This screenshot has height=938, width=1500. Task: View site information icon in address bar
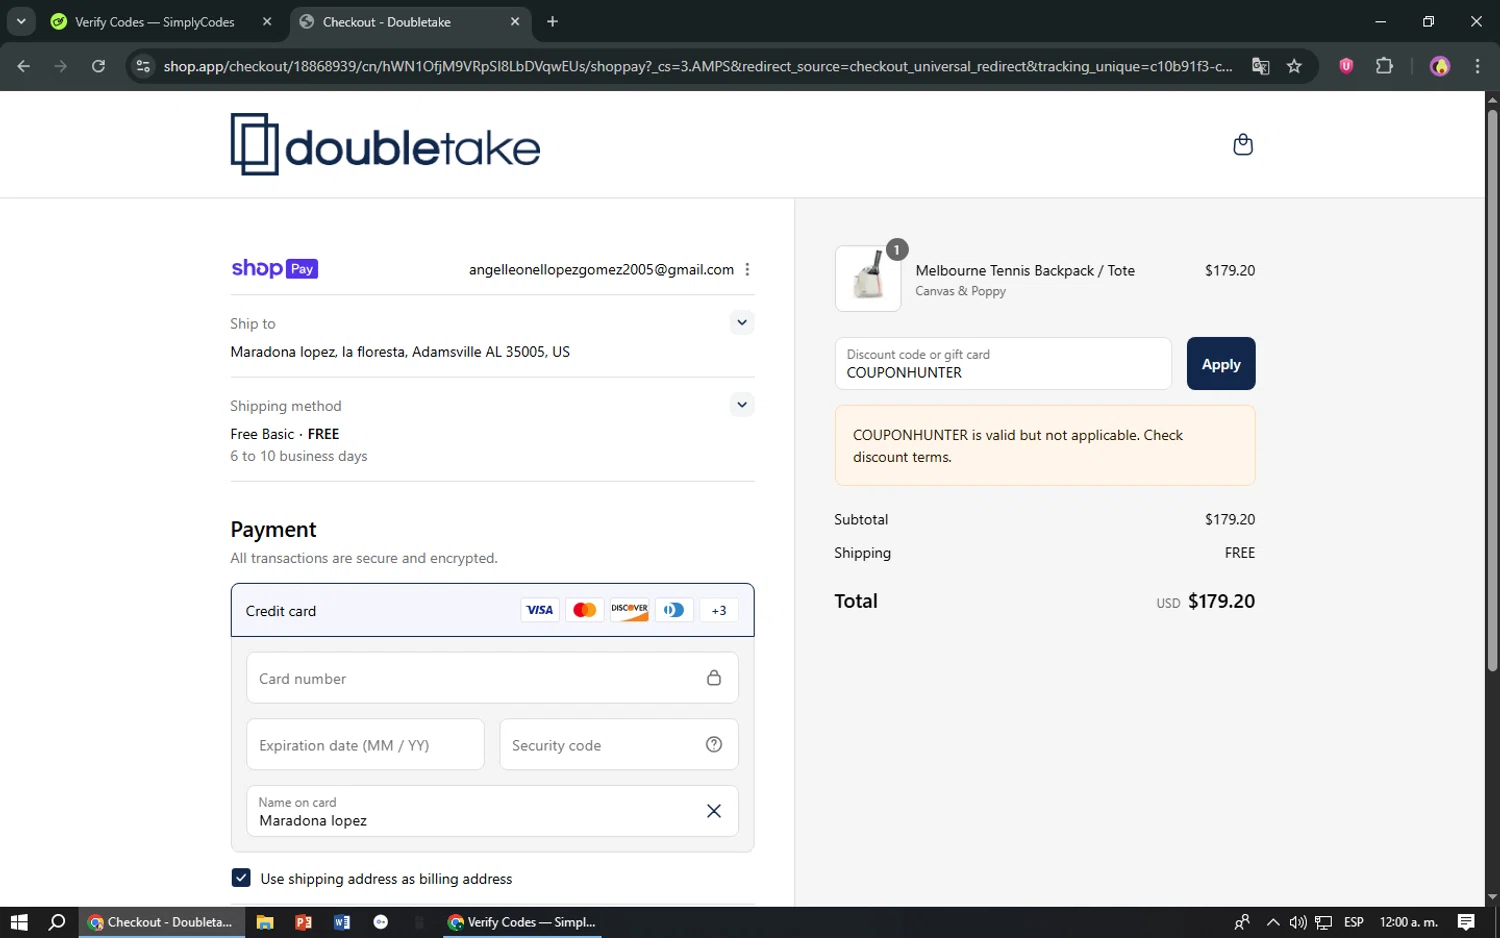(x=143, y=66)
